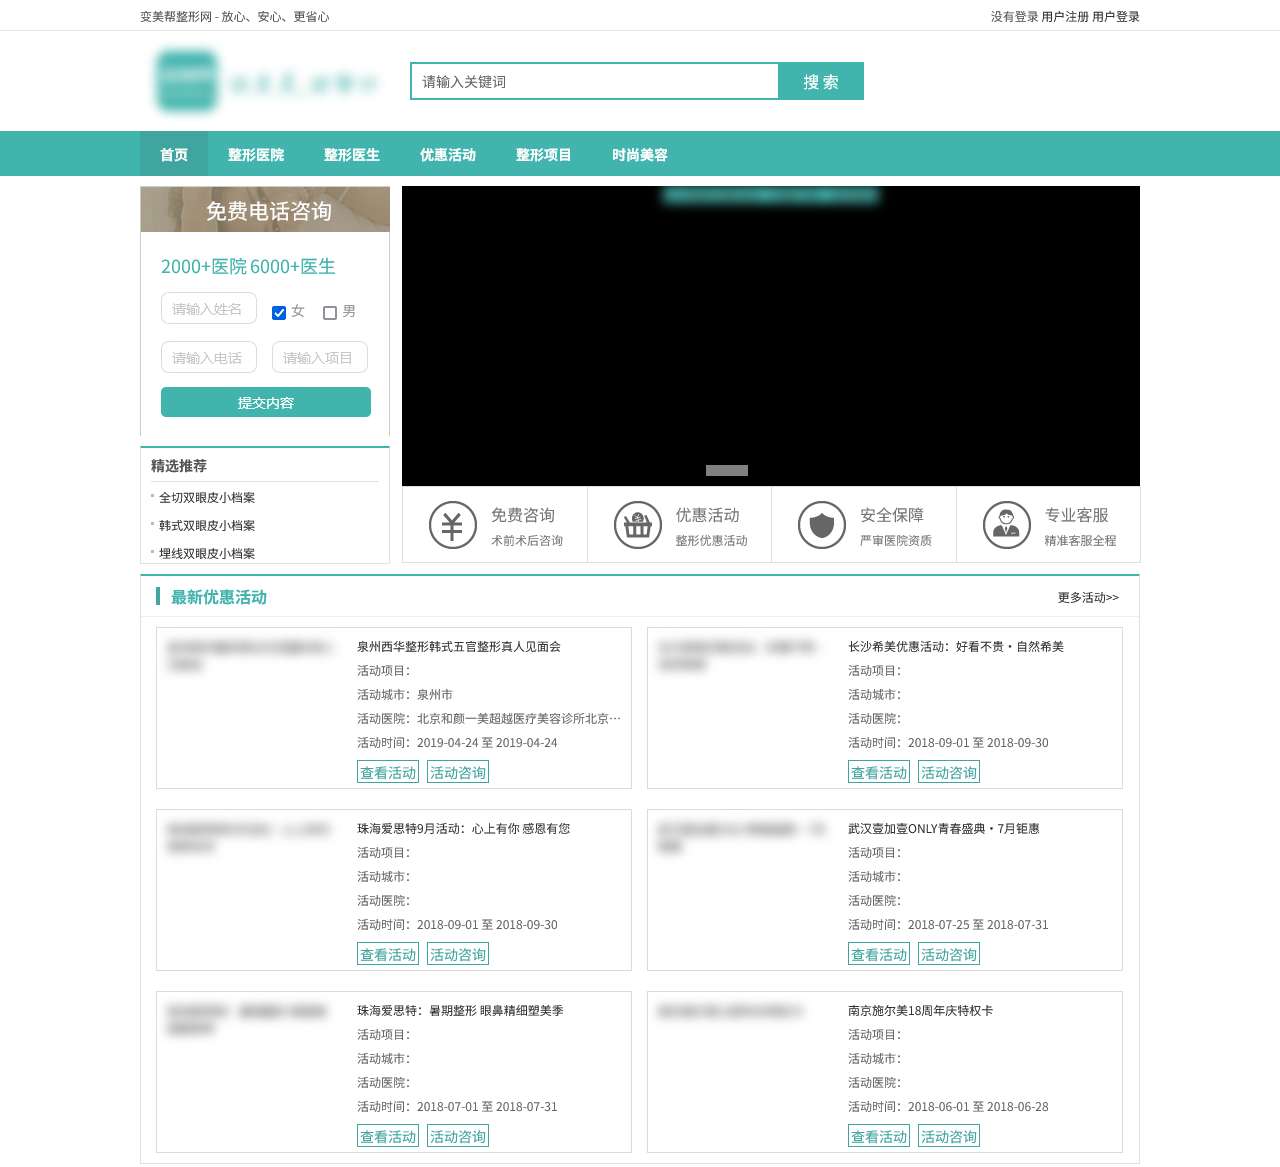The image size is (1280, 1167).
Task: Click the 请输入电话 phone field
Action: coord(209,357)
